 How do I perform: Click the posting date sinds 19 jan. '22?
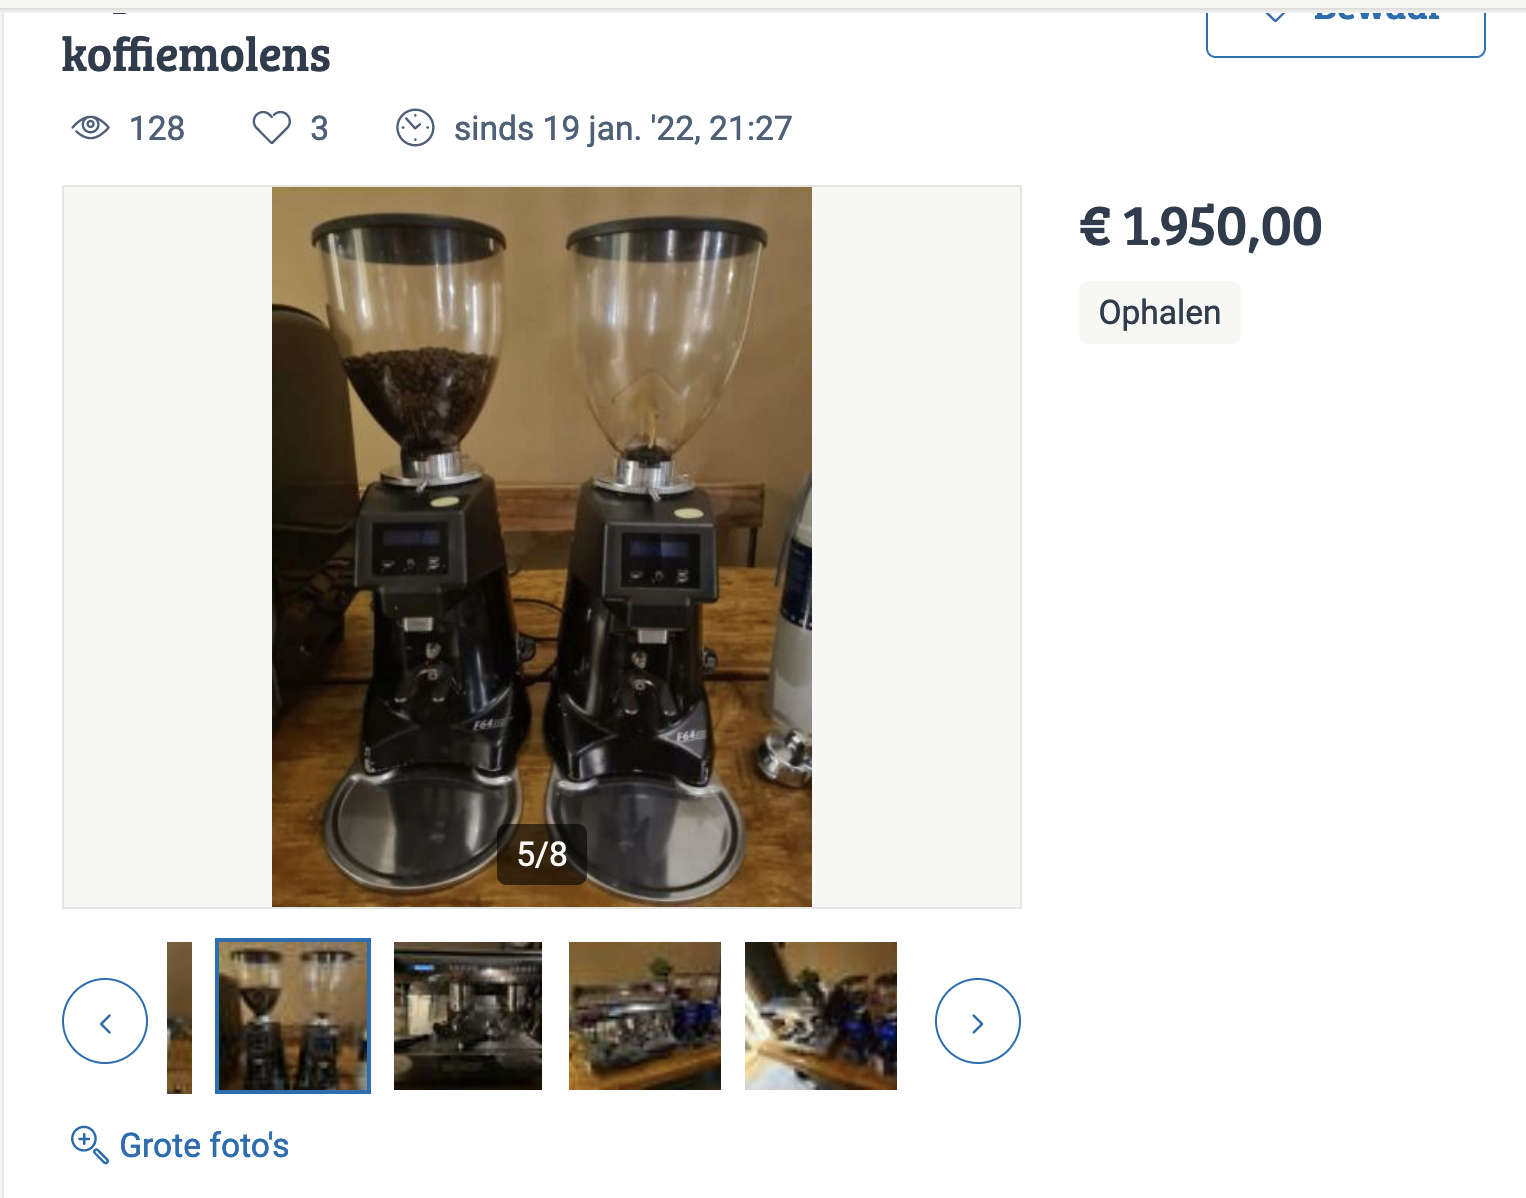(623, 128)
